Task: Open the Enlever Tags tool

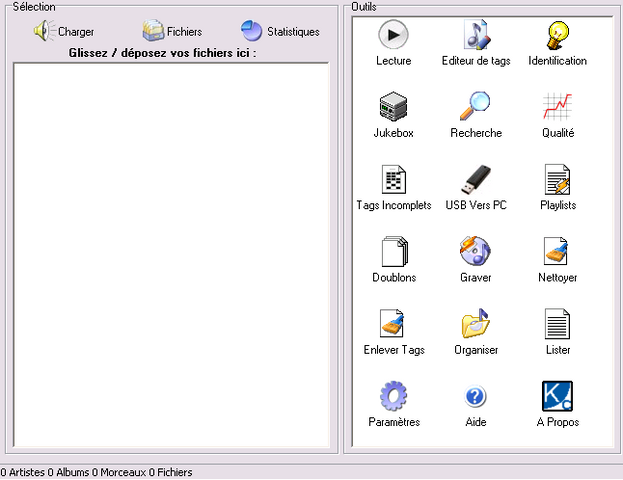Action: point(393,332)
